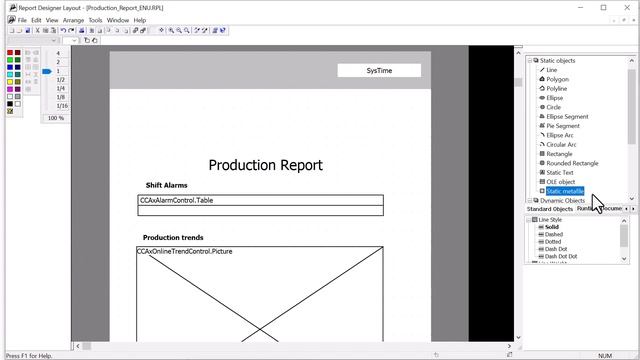Image resolution: width=640 pixels, height=360 pixels.
Task: Pick the magenta color swatch
Action: 10,89
